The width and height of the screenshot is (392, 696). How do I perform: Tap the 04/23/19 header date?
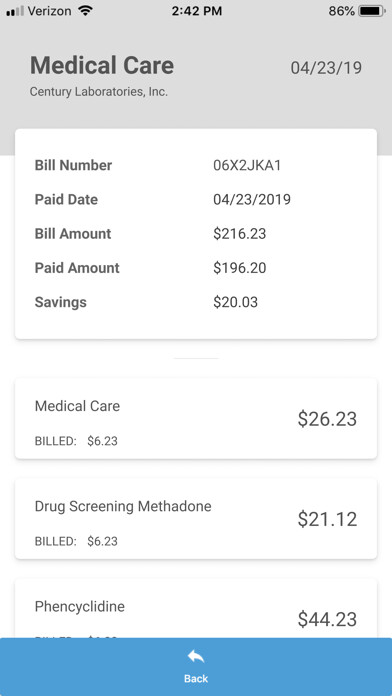tap(326, 68)
